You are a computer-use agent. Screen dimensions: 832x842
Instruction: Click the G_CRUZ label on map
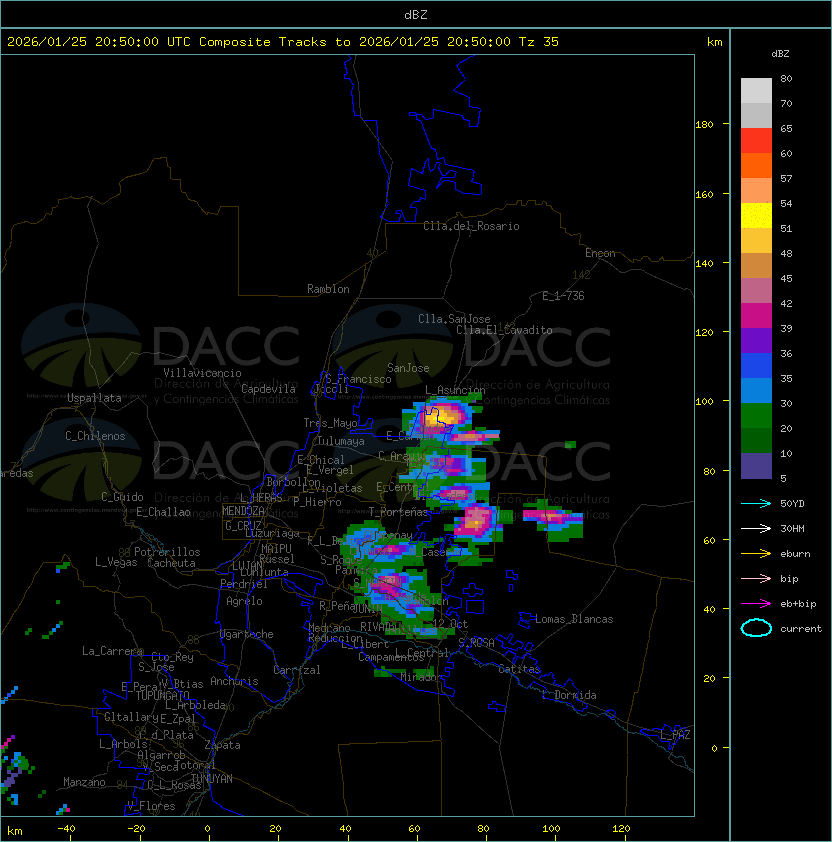point(243,526)
